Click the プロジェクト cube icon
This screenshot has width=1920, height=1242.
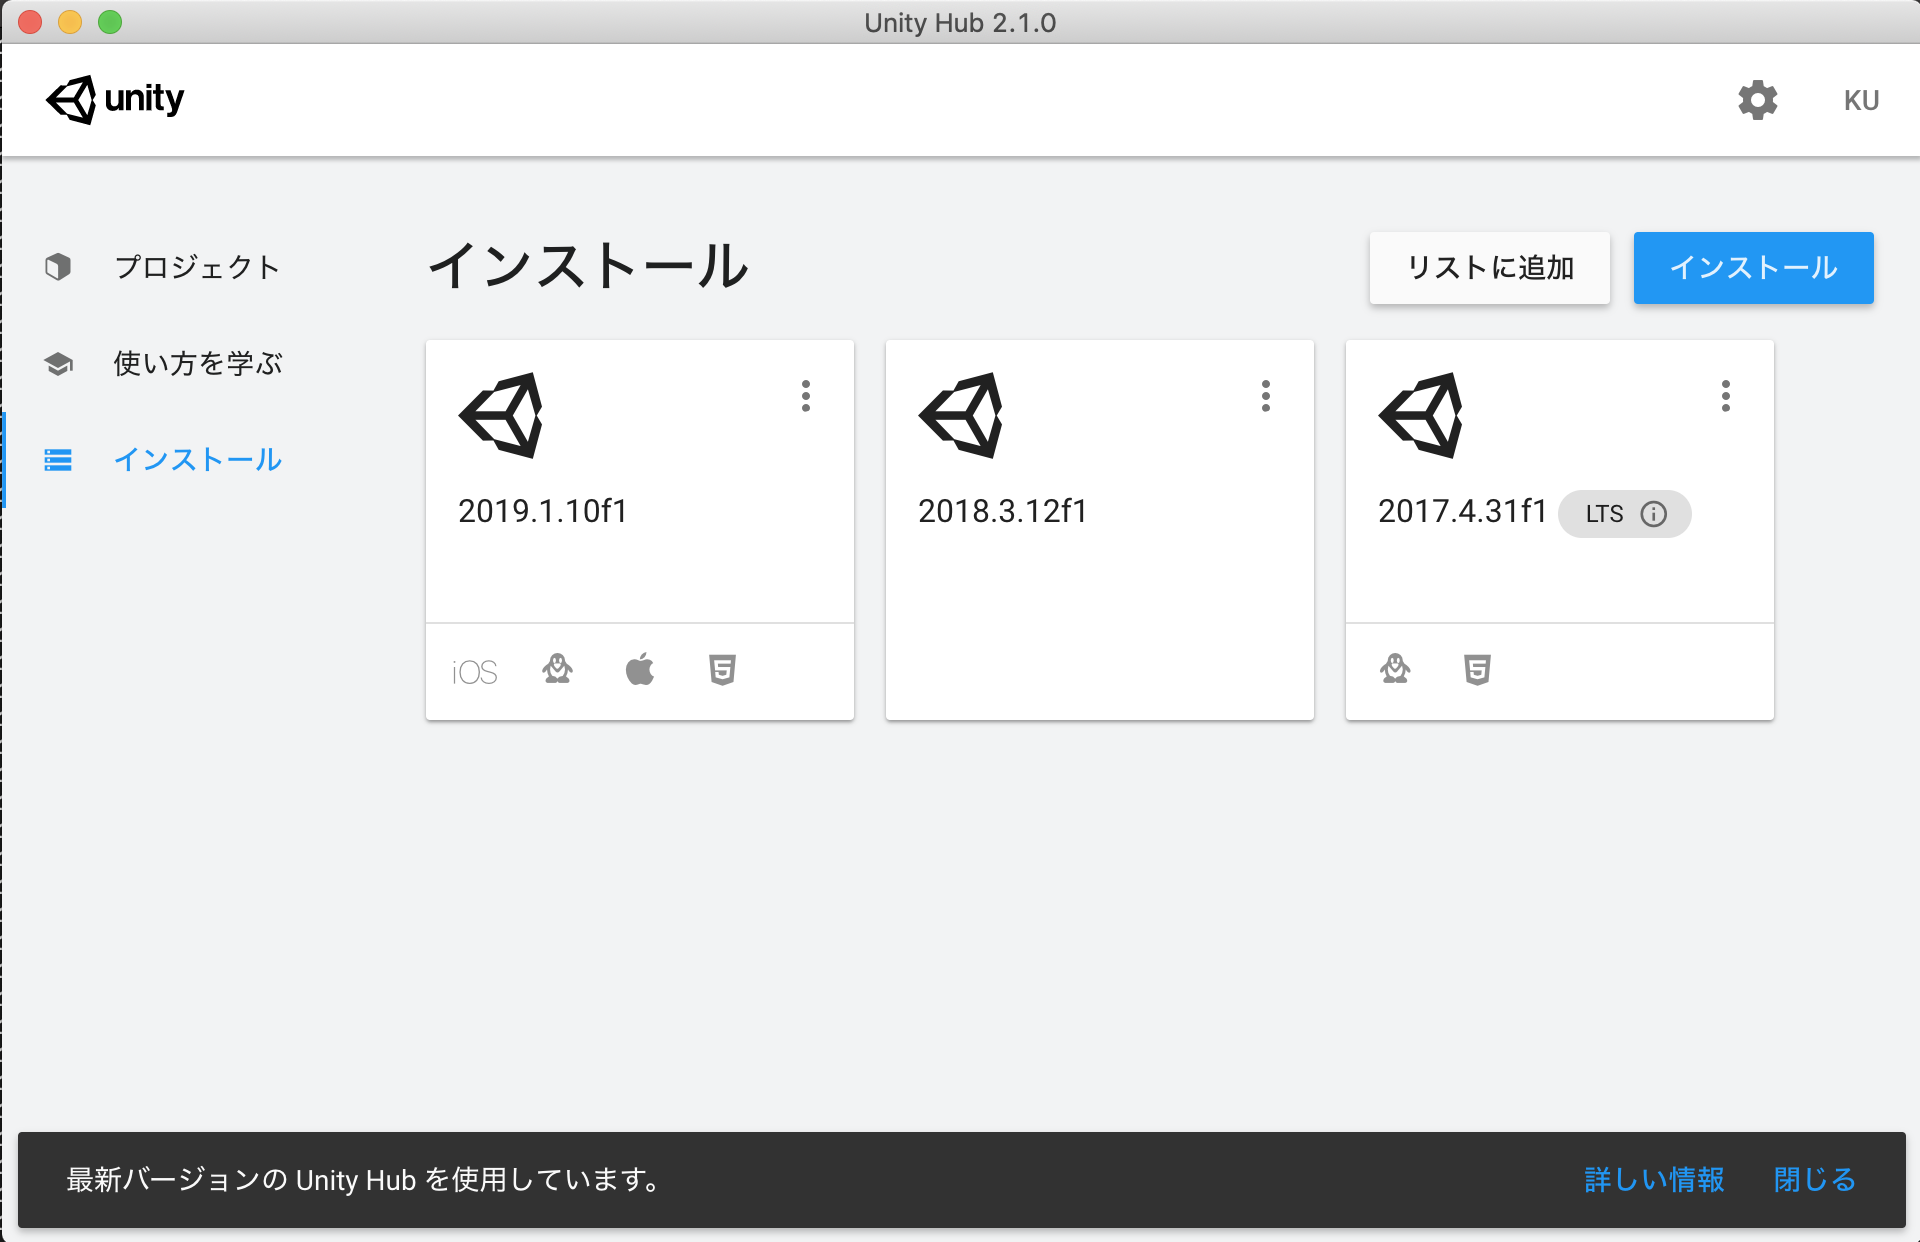click(58, 267)
